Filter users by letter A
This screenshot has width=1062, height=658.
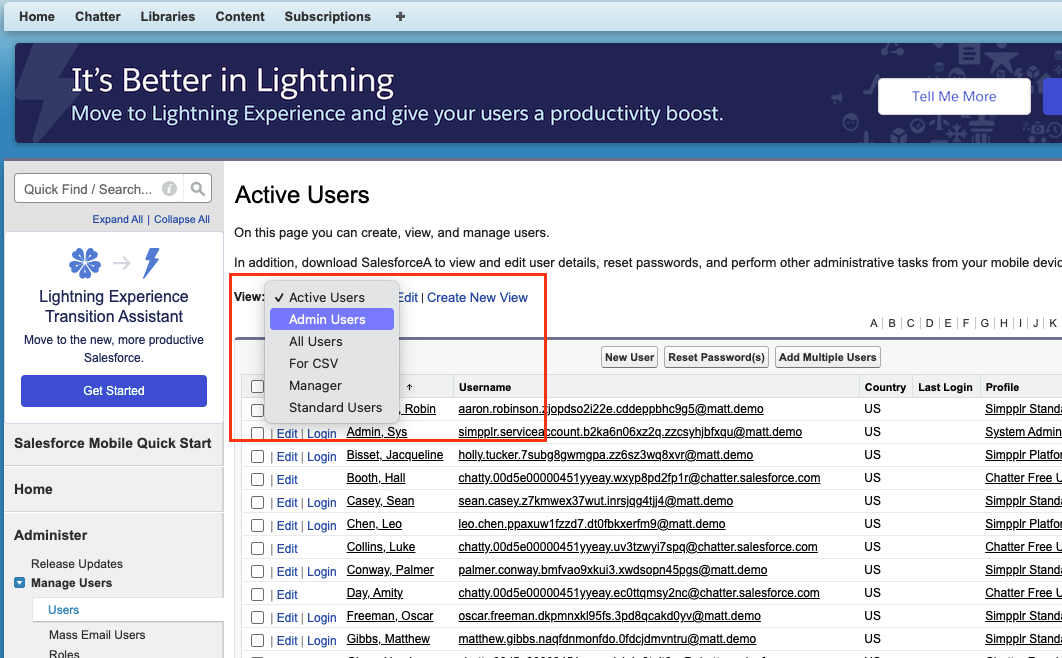click(874, 323)
